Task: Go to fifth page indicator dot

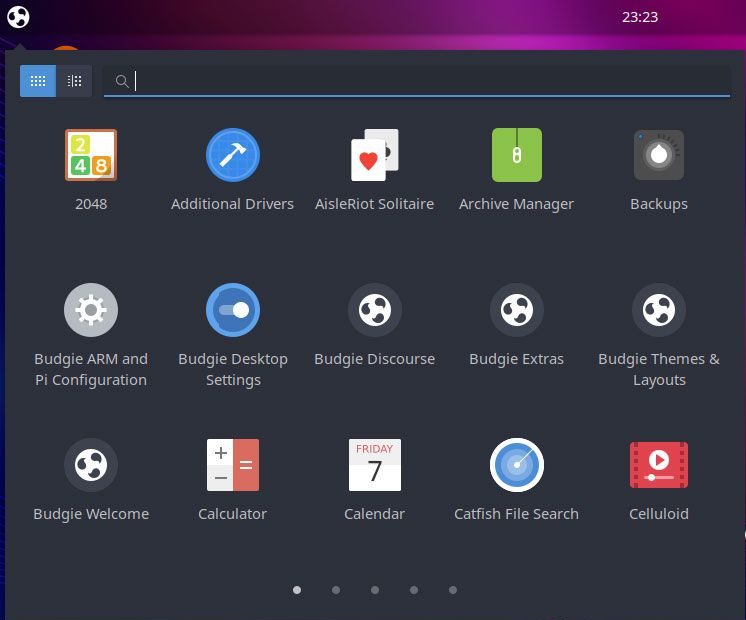Action: tap(453, 590)
